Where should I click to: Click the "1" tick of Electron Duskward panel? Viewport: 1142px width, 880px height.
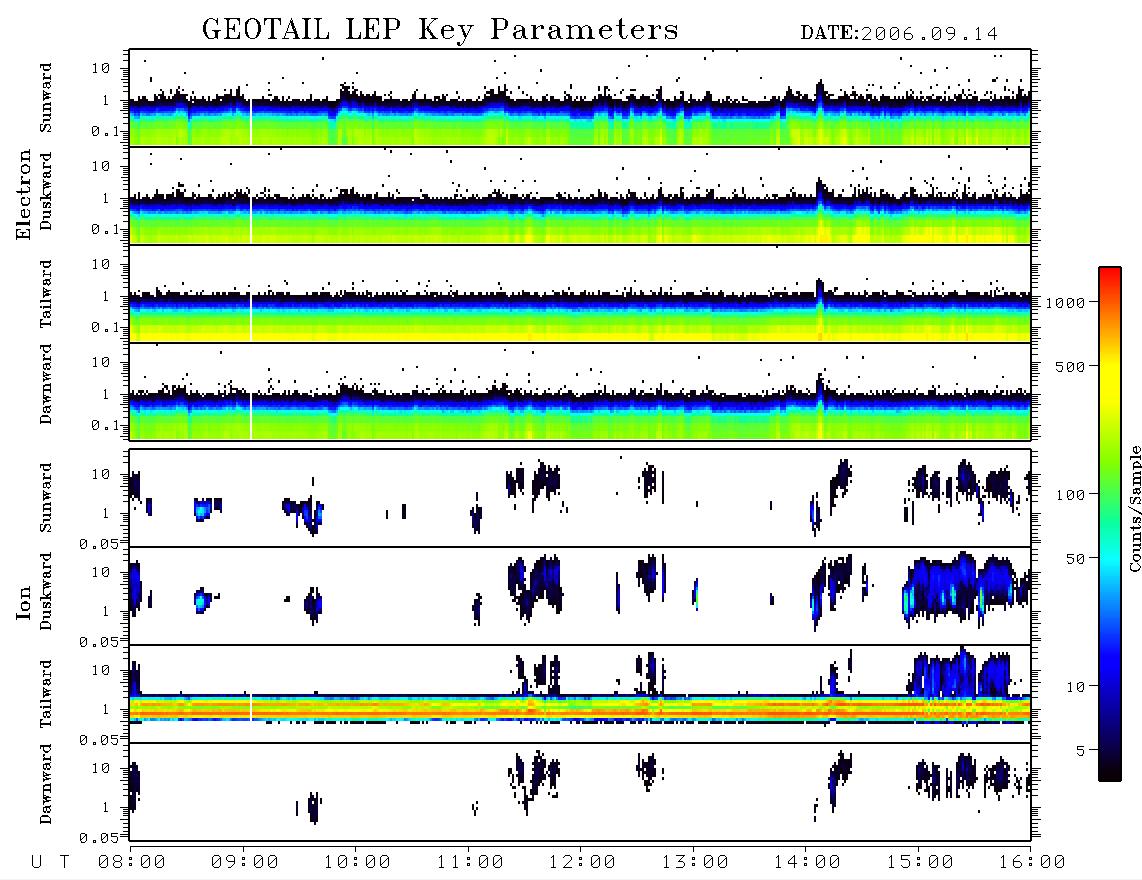coord(106,199)
